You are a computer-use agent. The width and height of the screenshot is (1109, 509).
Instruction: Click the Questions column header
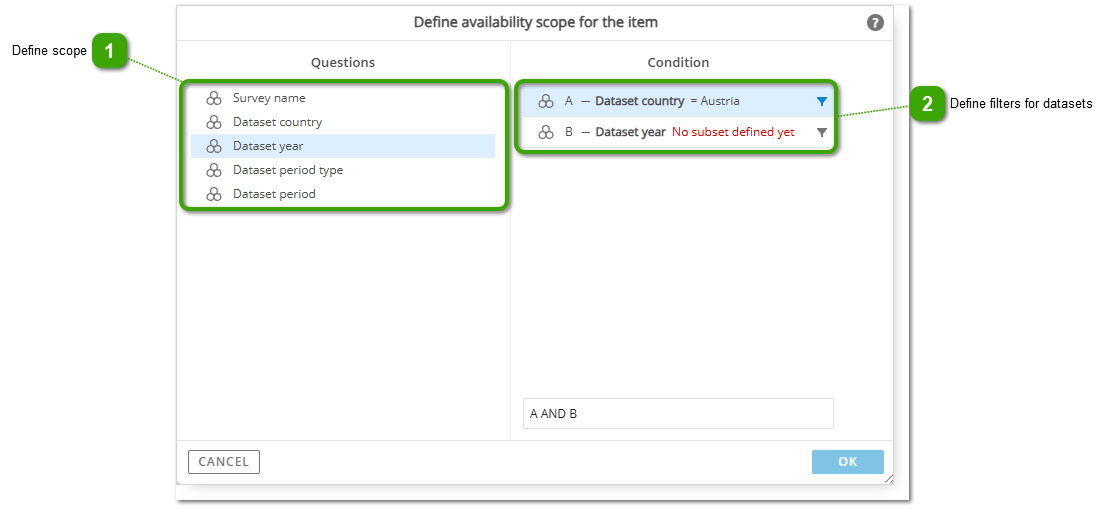click(x=343, y=62)
